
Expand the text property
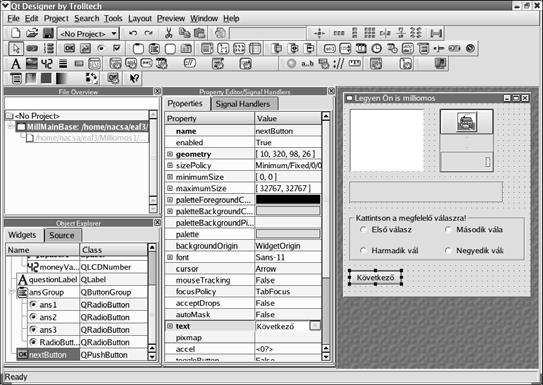point(170,326)
